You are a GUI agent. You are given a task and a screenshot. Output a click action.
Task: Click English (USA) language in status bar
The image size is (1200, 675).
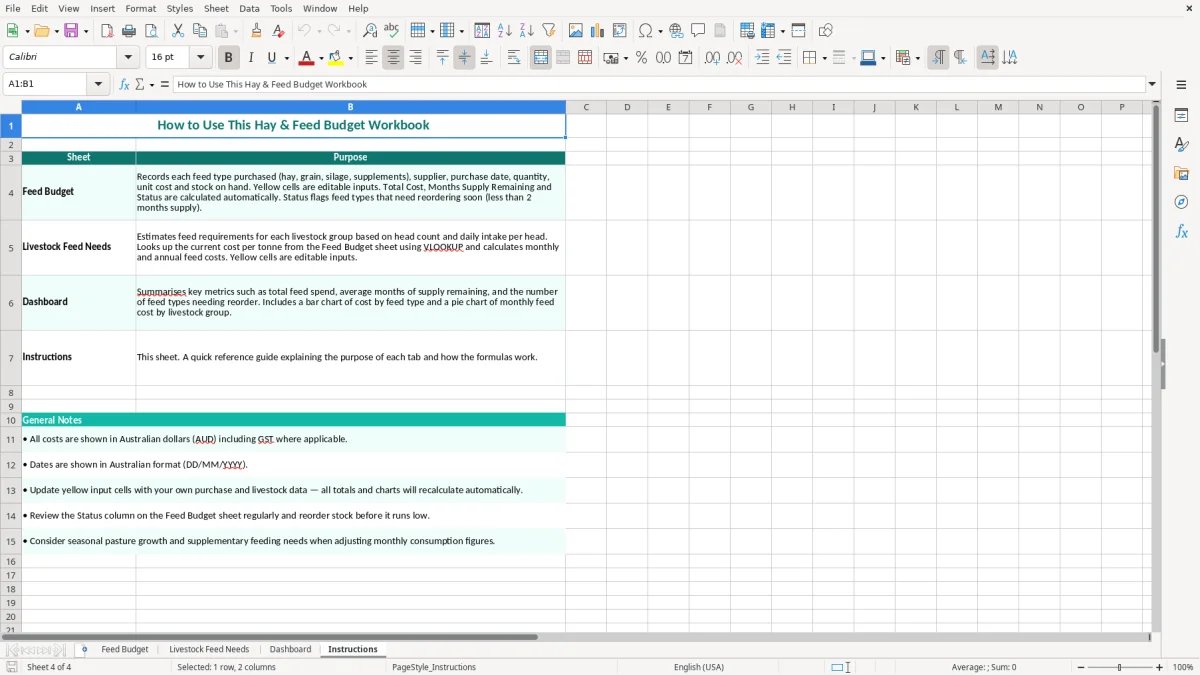699,667
